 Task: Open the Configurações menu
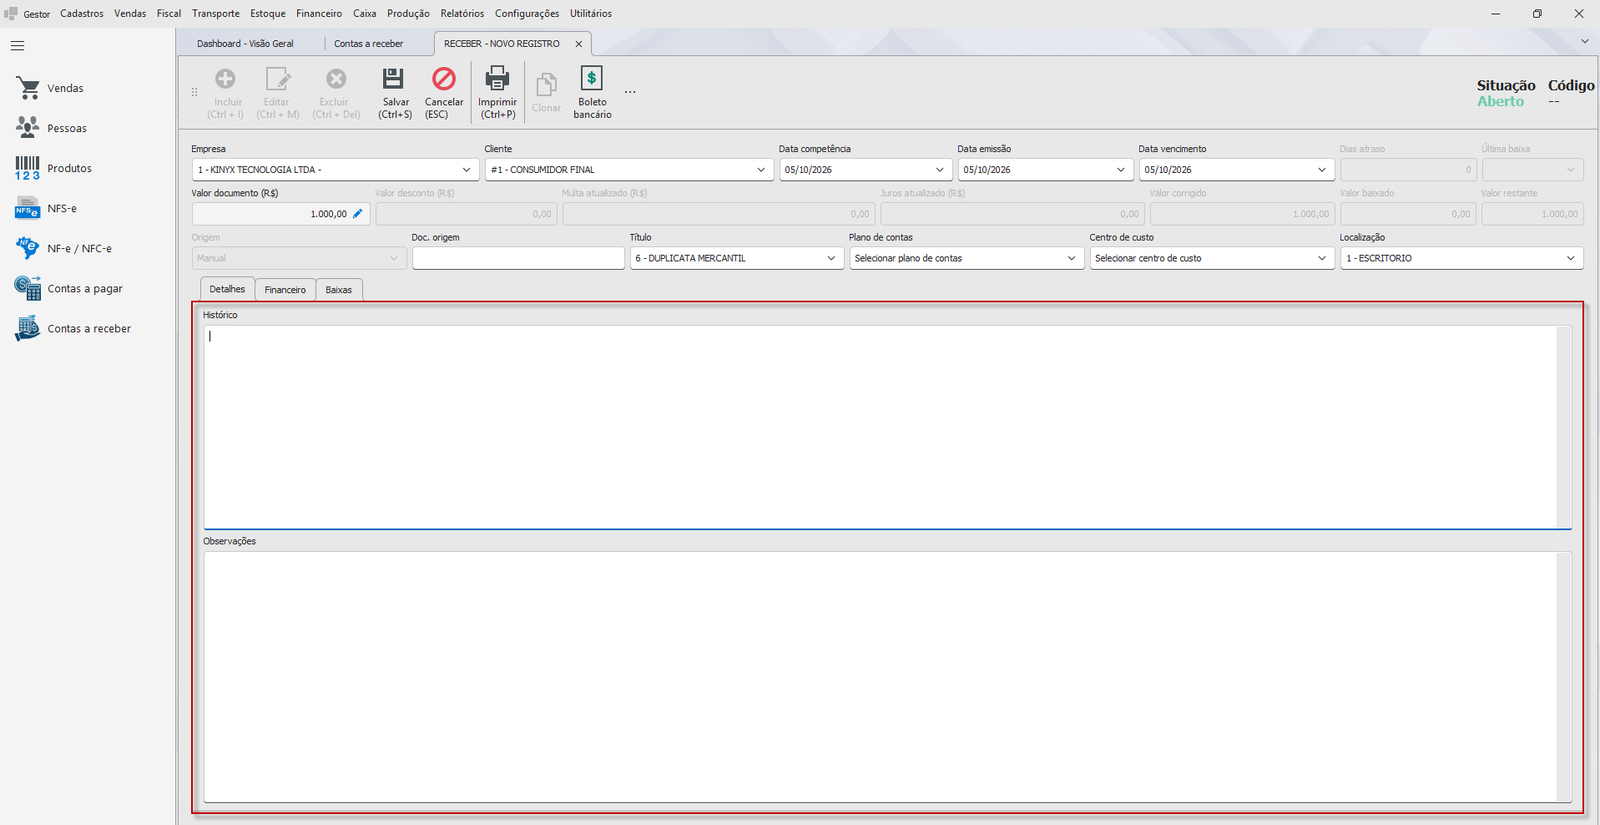(527, 14)
